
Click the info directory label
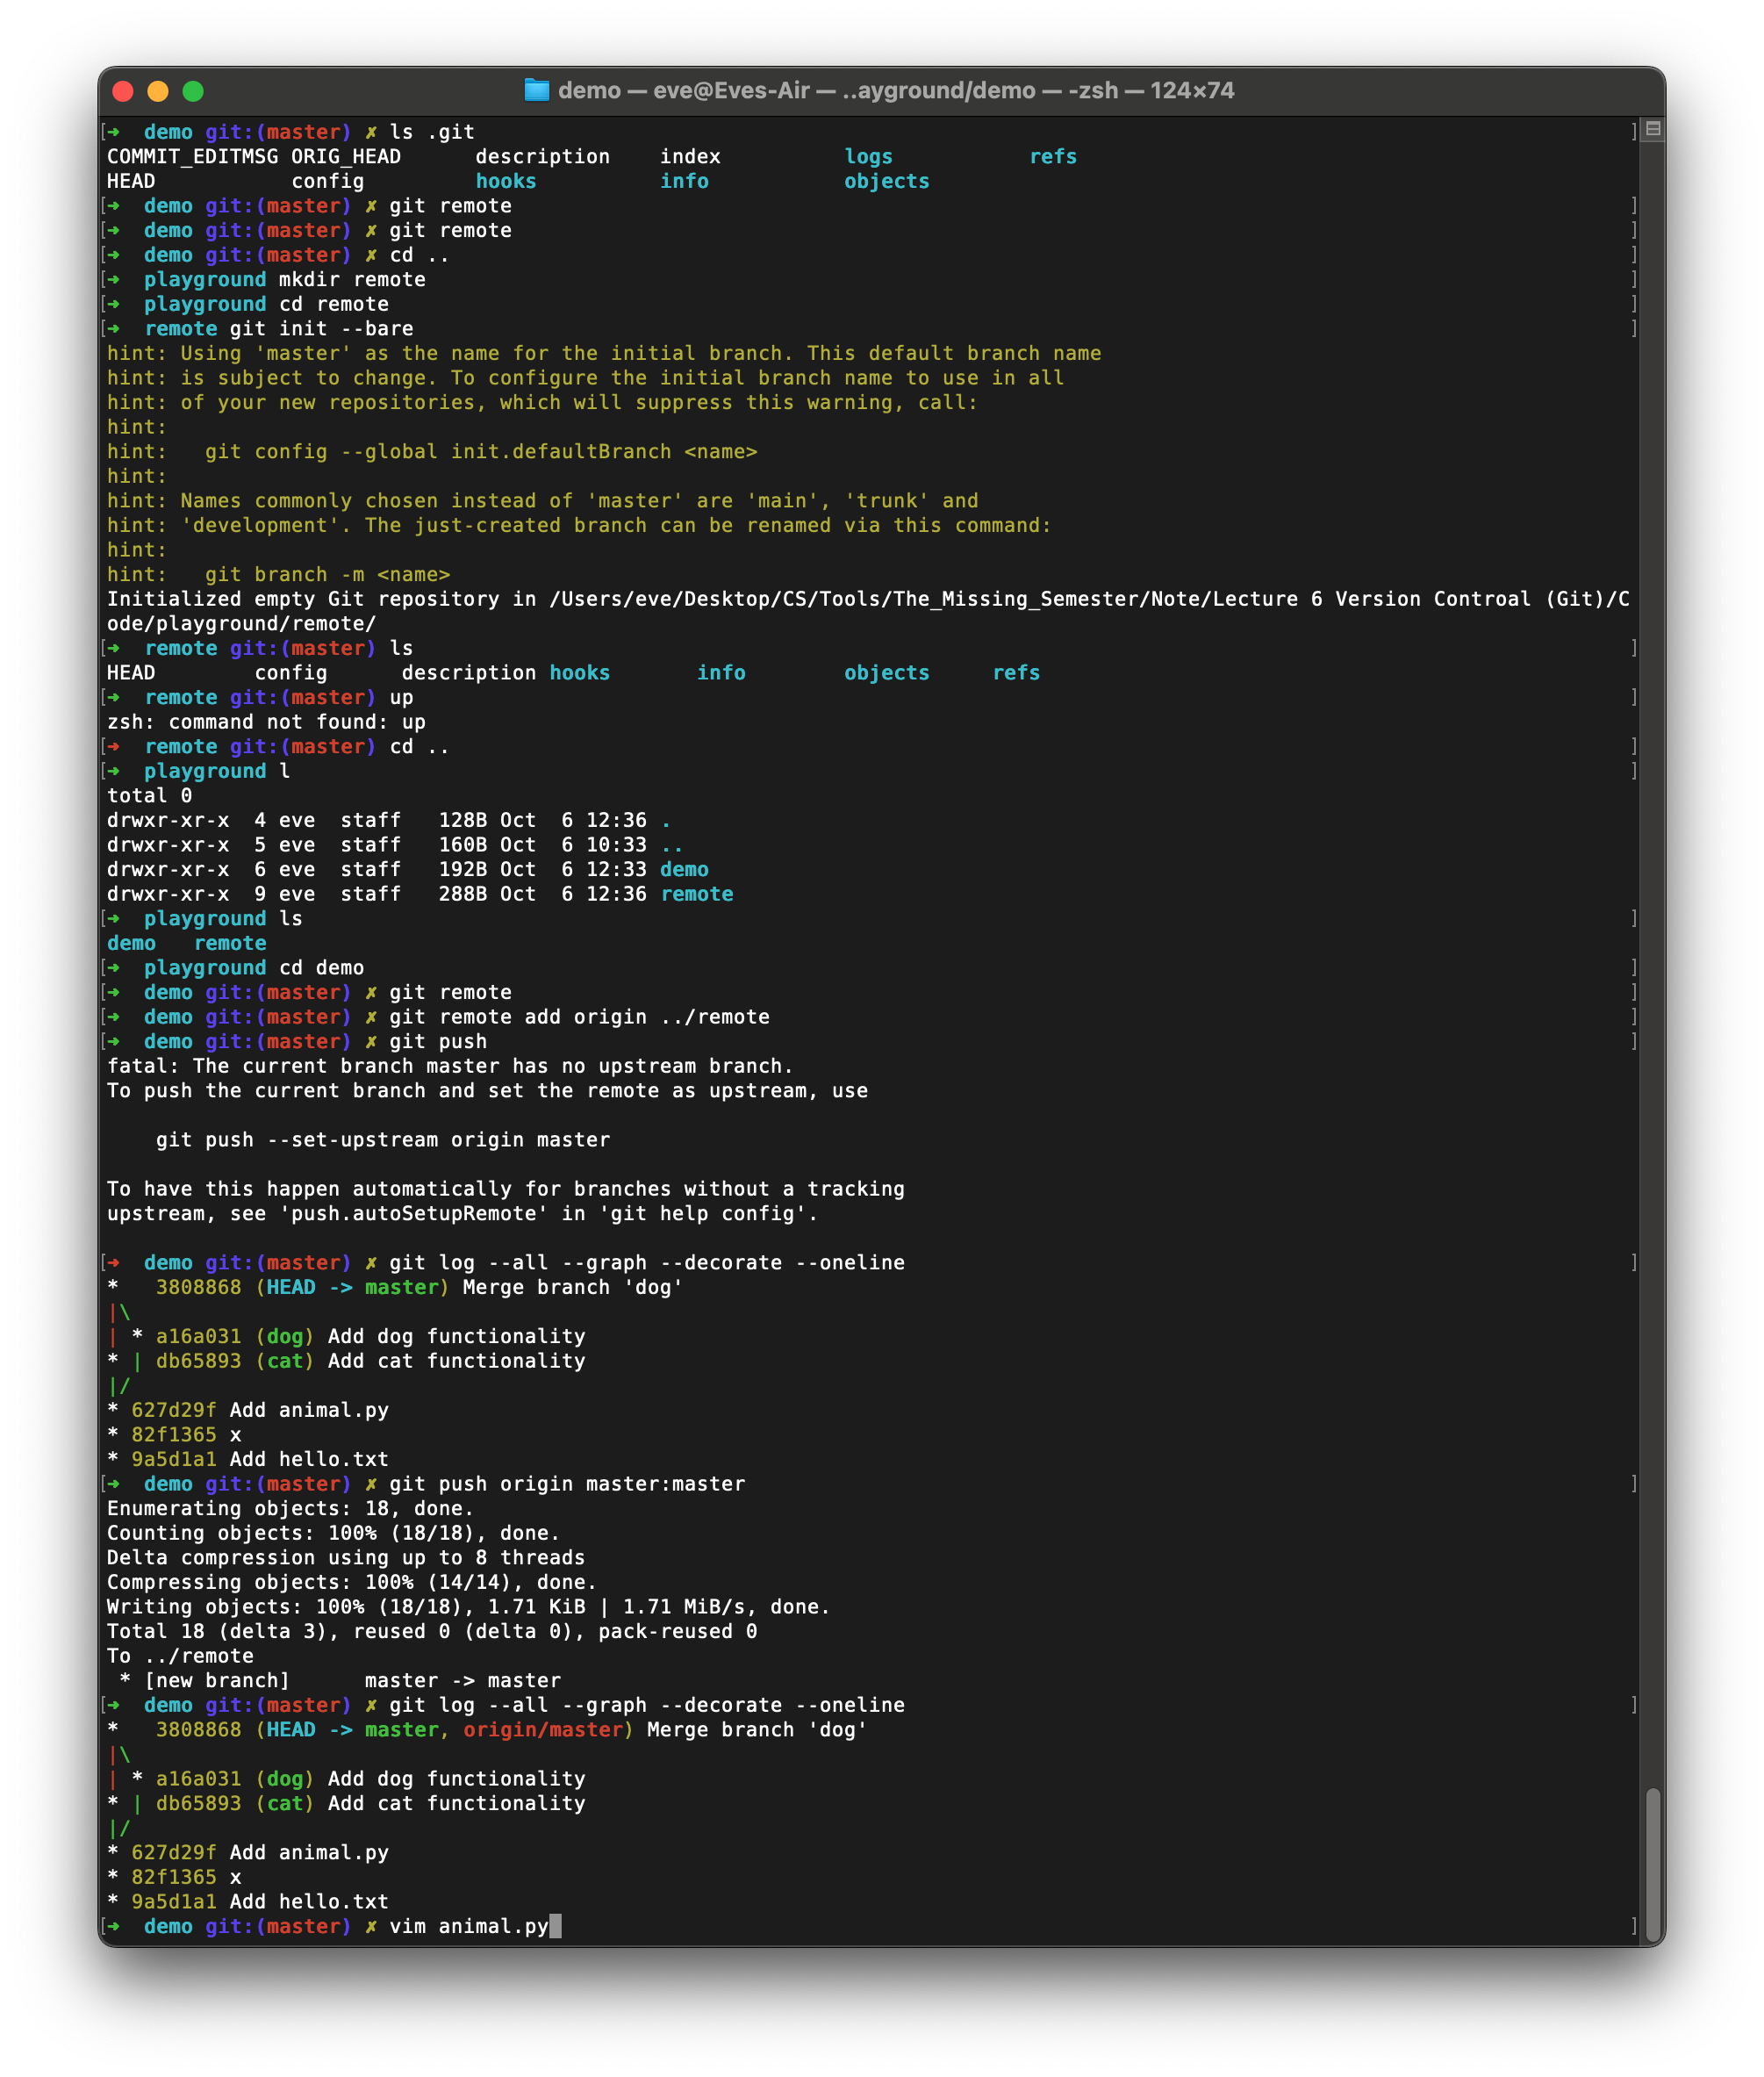(685, 182)
